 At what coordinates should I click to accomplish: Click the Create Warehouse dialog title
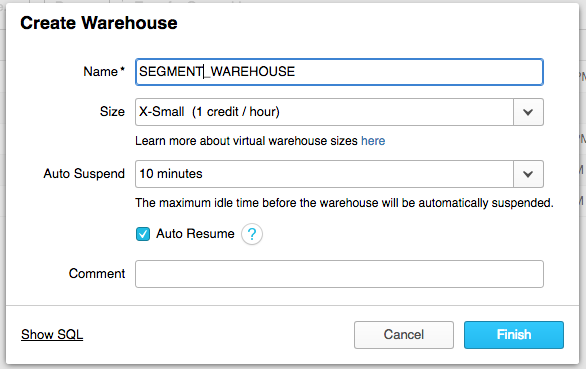click(99, 23)
